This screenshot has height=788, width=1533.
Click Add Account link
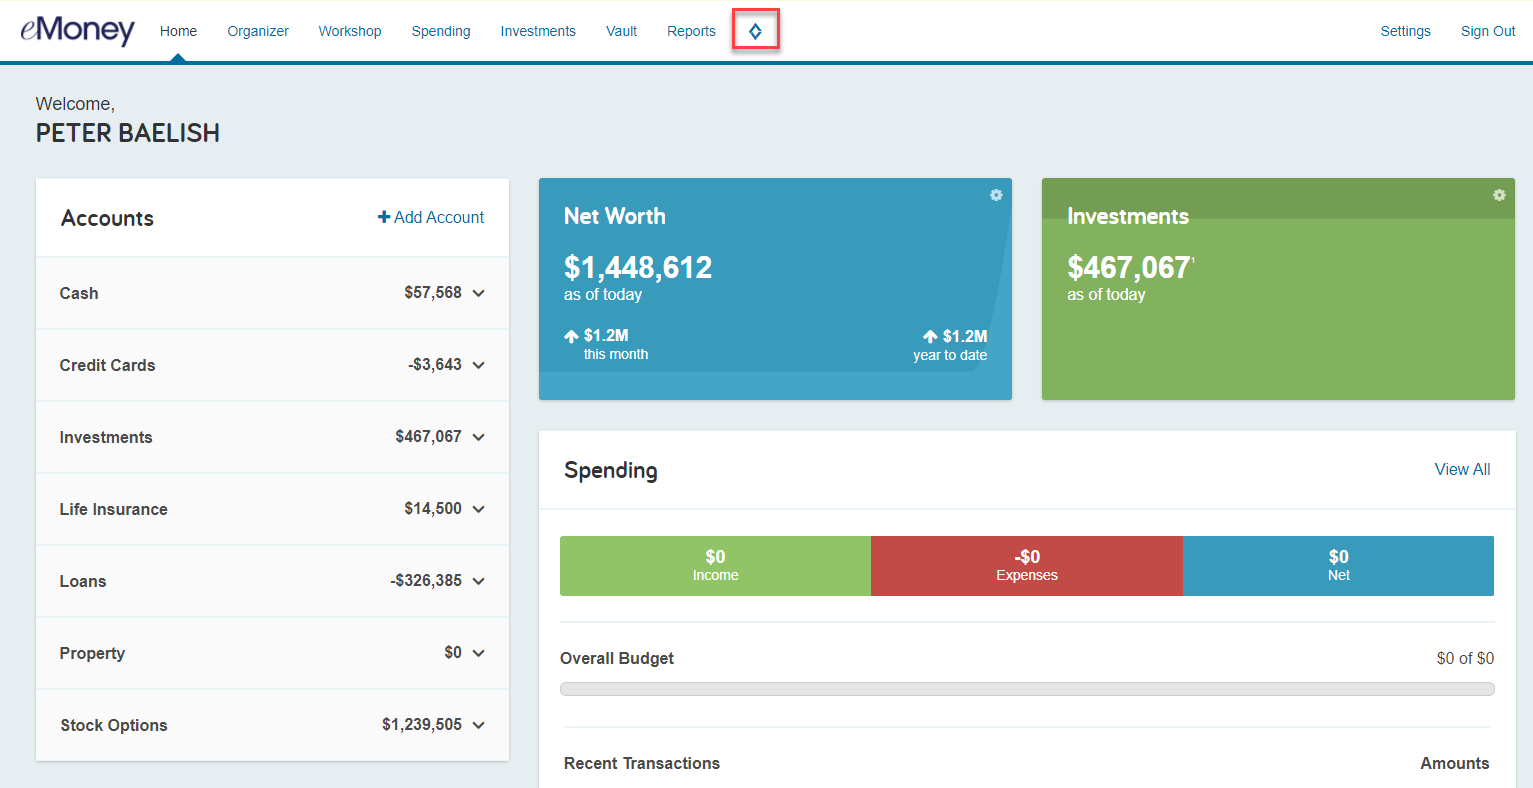pyautogui.click(x=431, y=217)
